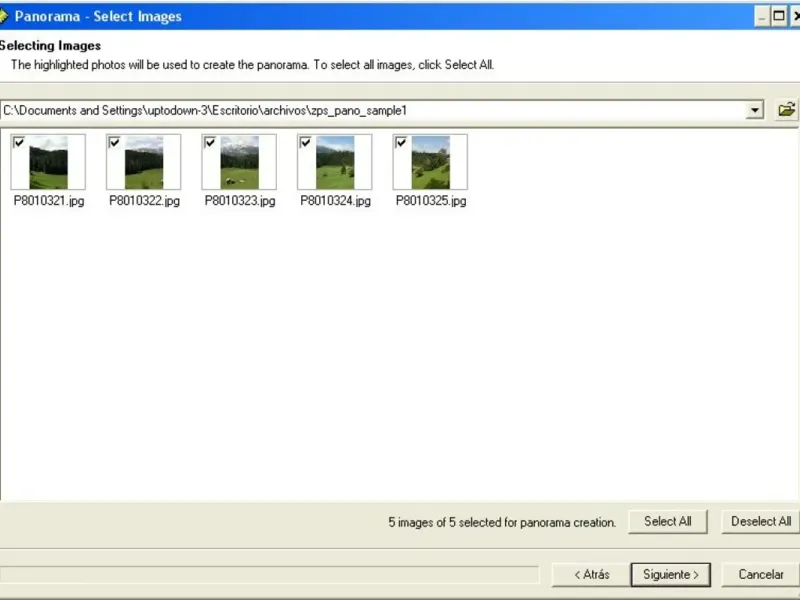Go back with the Atrás button
800x600 pixels.
591,574
